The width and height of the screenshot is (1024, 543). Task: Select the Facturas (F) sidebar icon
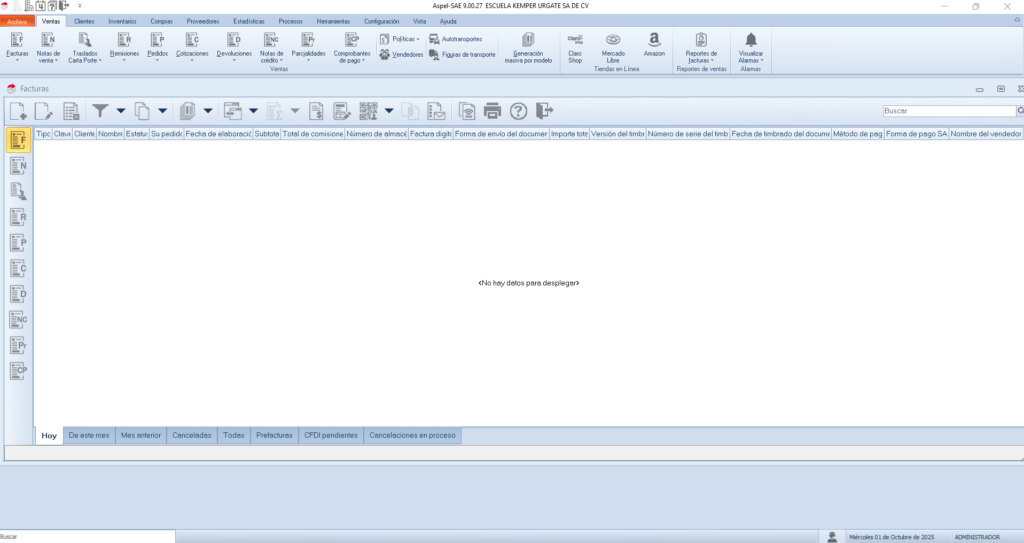pyautogui.click(x=19, y=140)
